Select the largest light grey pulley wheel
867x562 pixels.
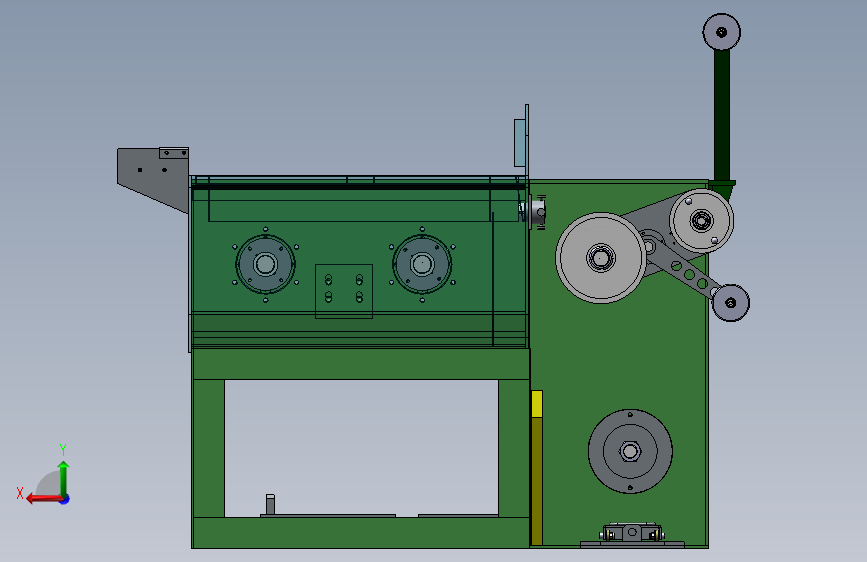pos(600,258)
